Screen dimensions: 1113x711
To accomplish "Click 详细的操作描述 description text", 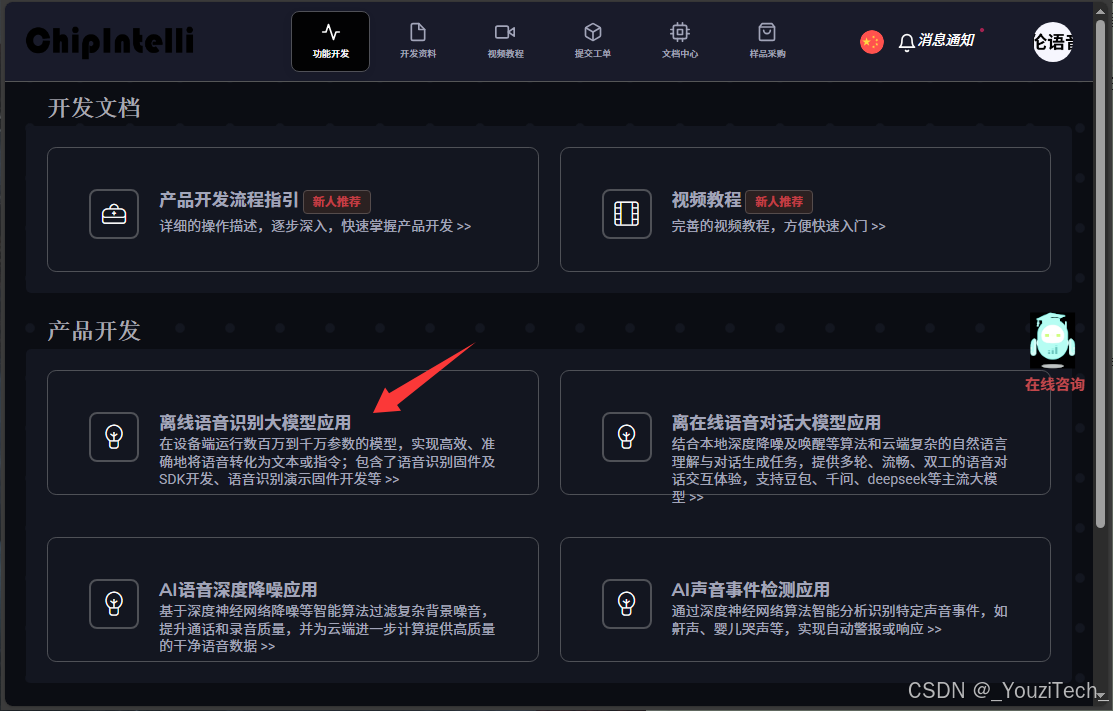I will point(315,226).
